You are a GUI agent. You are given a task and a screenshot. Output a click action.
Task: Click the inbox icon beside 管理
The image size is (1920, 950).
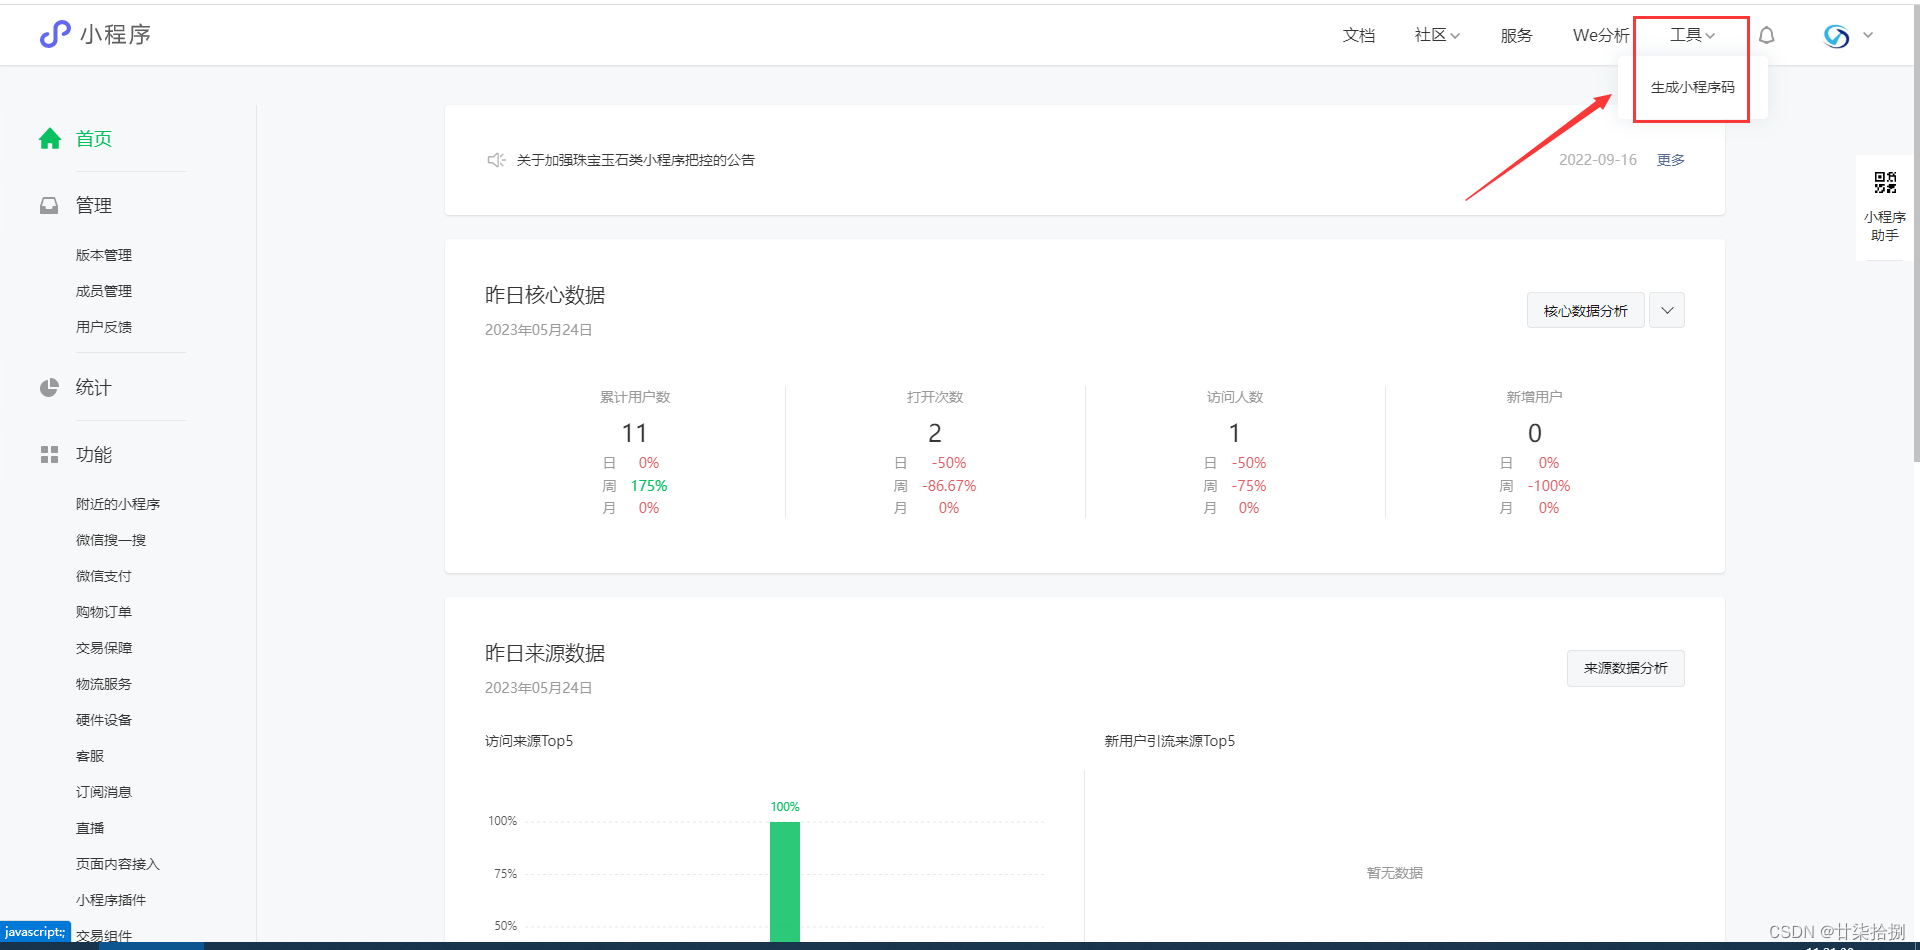tap(49, 205)
